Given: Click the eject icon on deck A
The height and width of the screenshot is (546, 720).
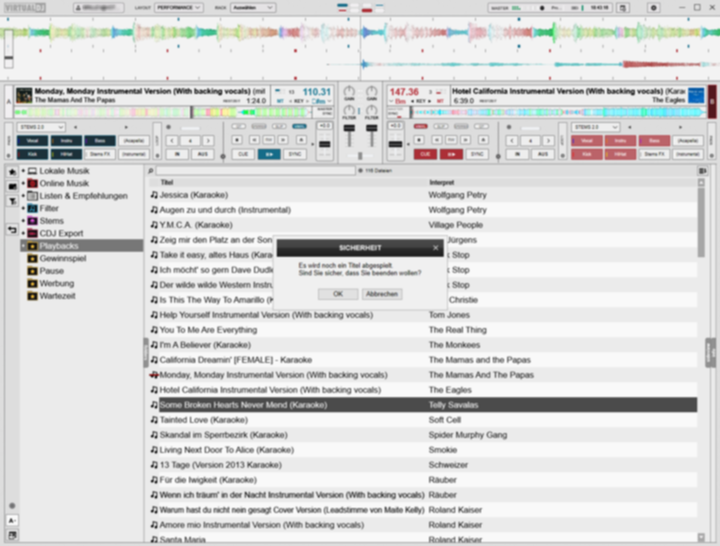Looking at the screenshot, I should click(301, 140).
